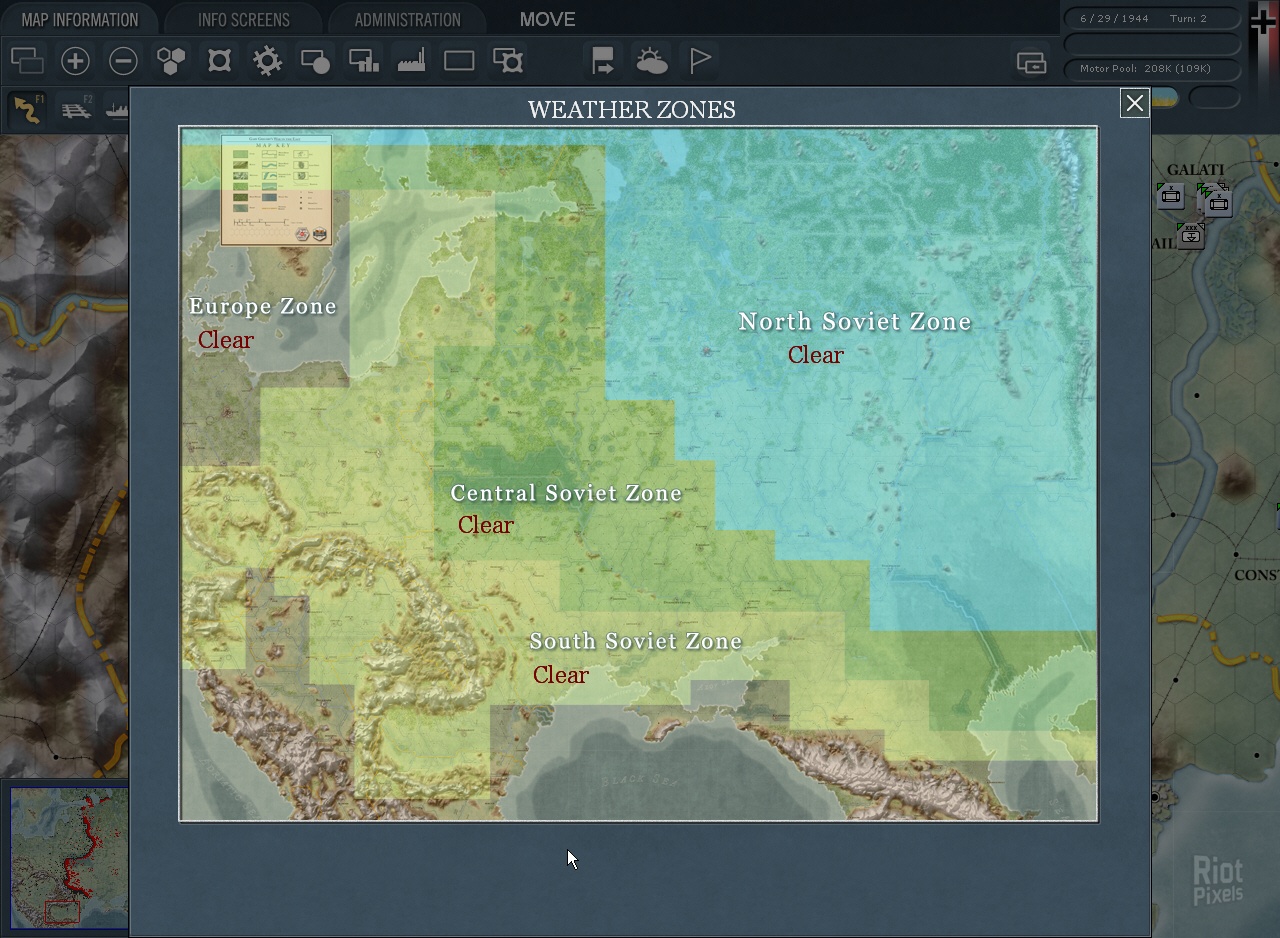The image size is (1280, 938).
Task: Click the zoom in plus icon
Action: (75, 61)
